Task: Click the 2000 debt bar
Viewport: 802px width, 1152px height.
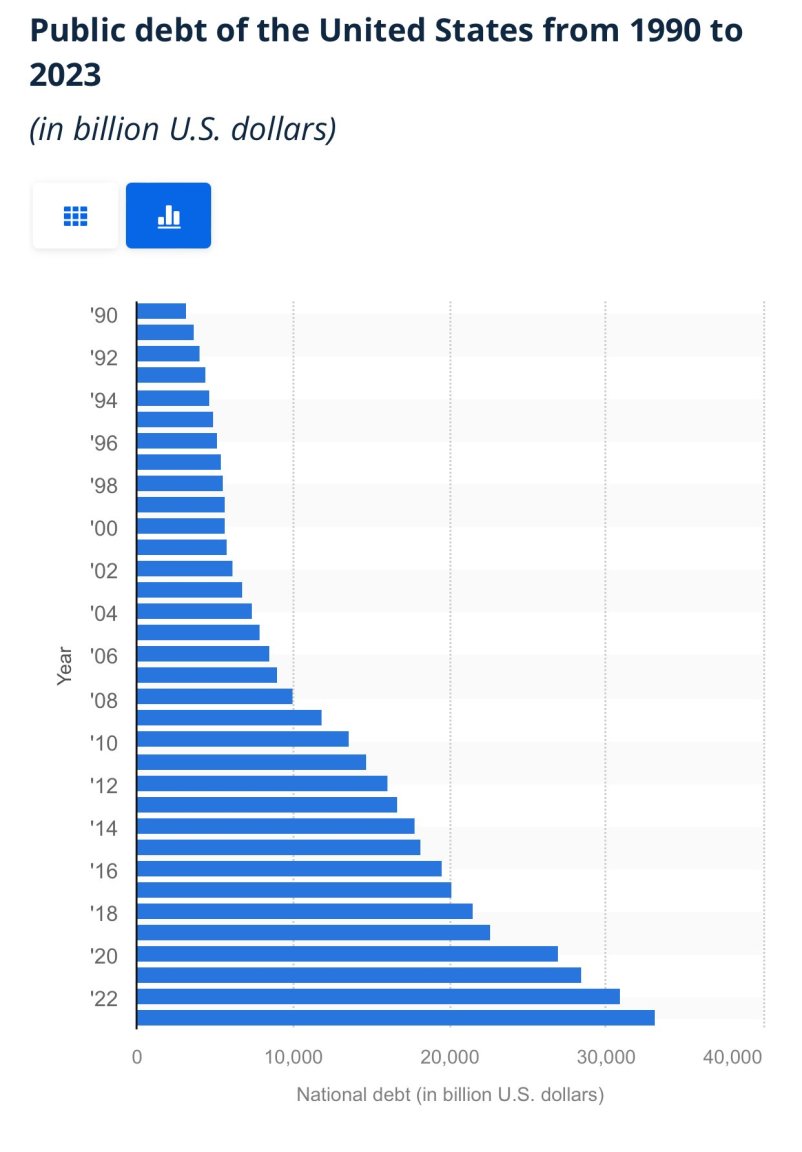Action: coord(180,525)
